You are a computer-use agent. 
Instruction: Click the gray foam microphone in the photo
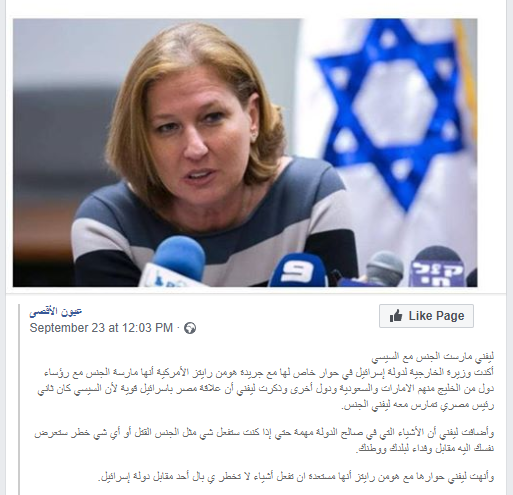click(384, 268)
